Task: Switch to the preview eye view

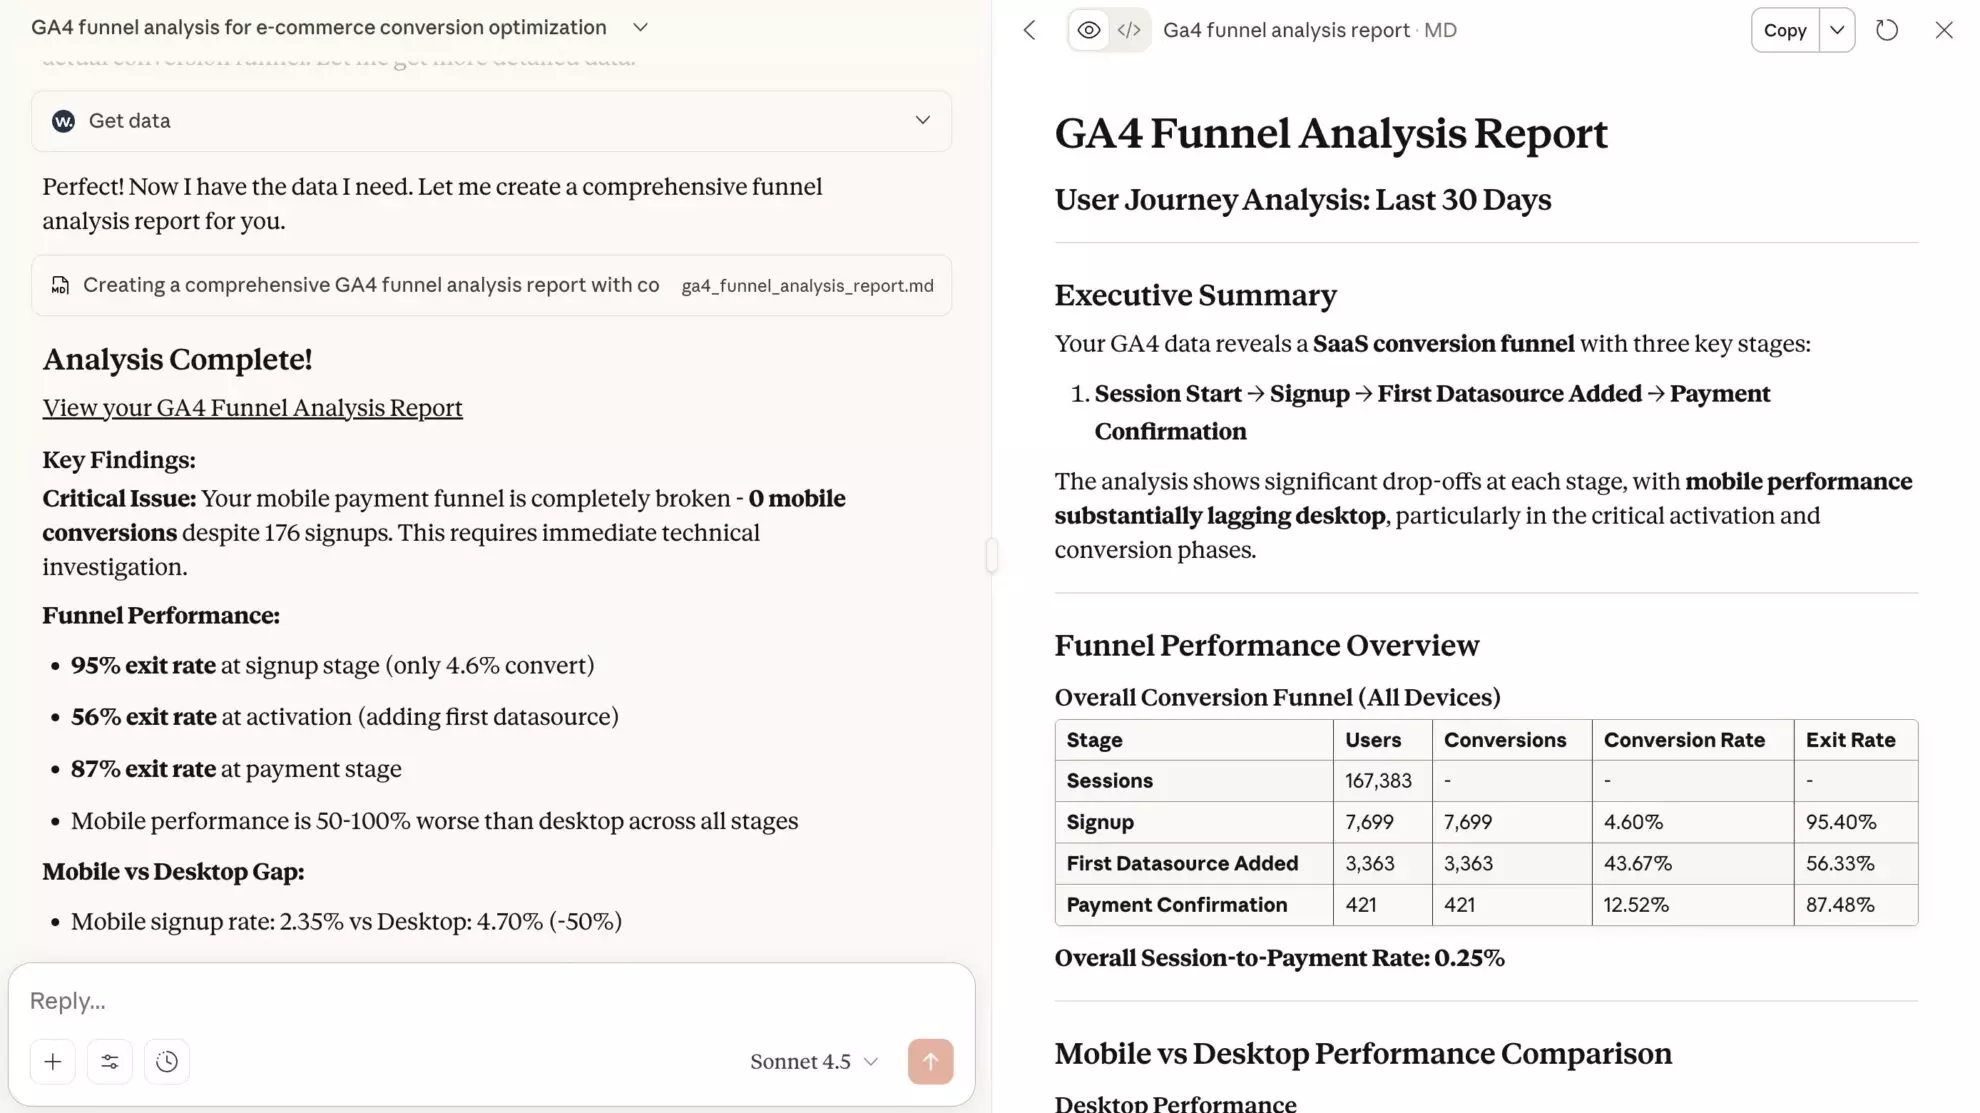Action: pyautogui.click(x=1089, y=30)
